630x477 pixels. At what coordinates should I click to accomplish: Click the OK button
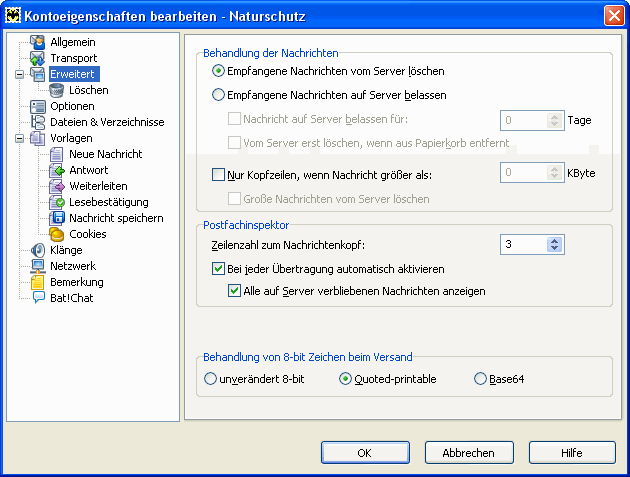tap(365, 453)
